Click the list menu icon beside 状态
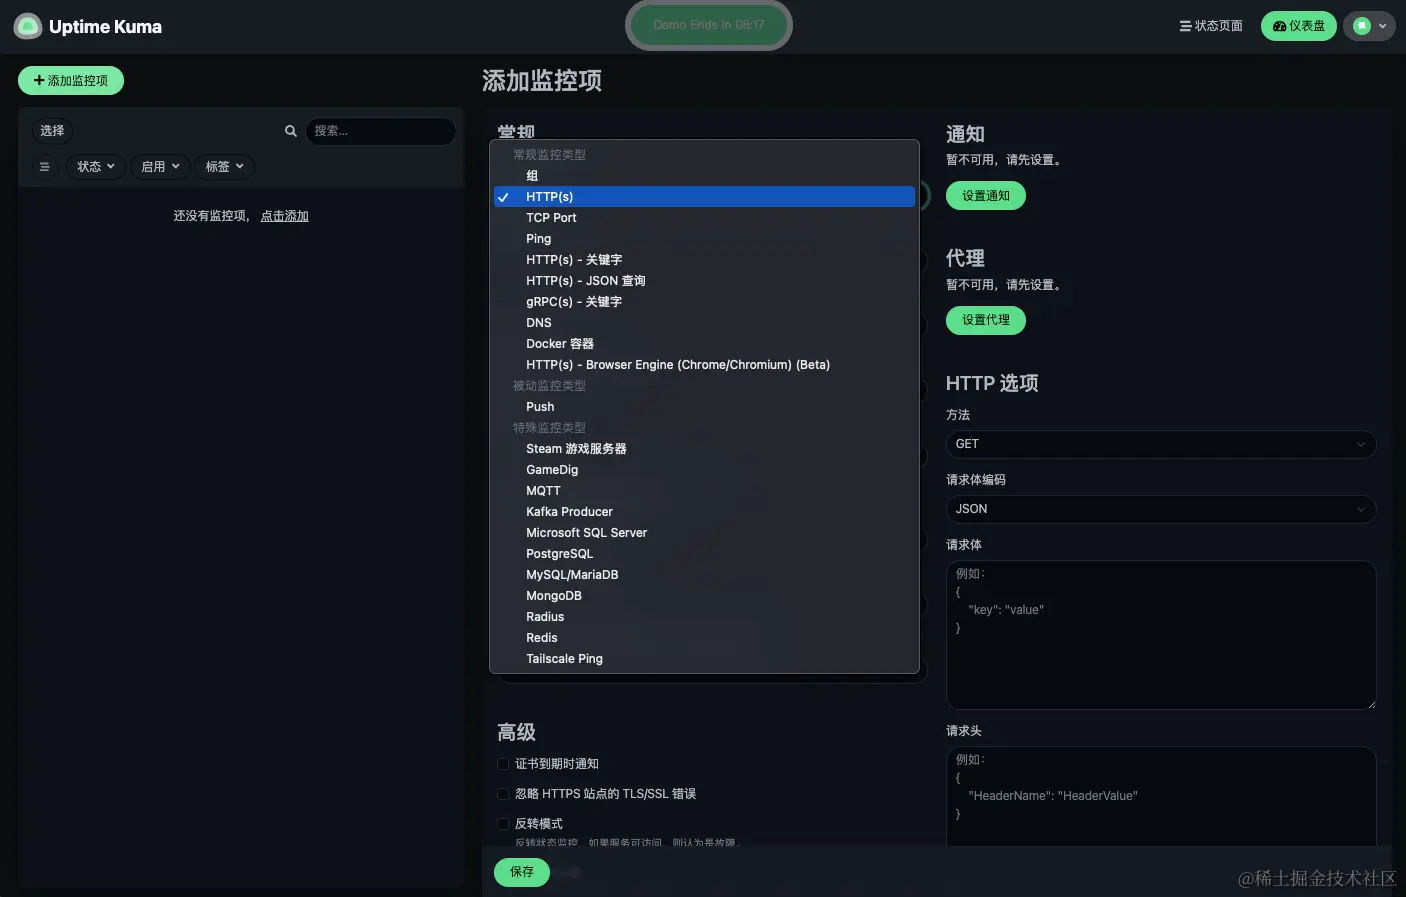The height and width of the screenshot is (897, 1406). click(x=44, y=167)
